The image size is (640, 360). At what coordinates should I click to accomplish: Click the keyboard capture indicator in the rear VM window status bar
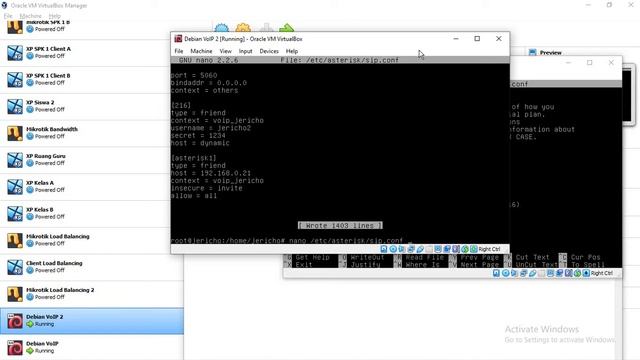pyautogui.click(x=586, y=273)
